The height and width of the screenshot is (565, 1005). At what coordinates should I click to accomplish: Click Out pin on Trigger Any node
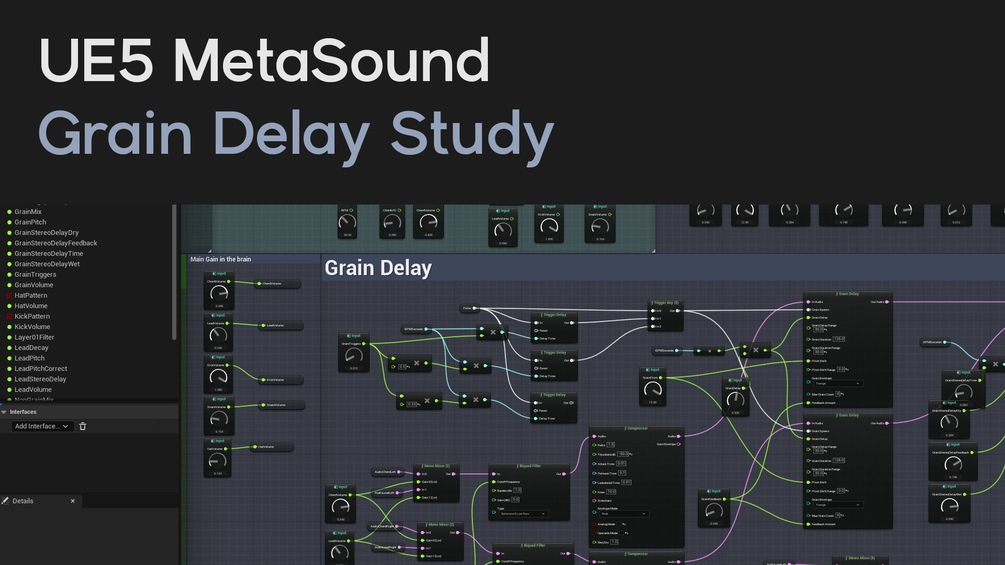point(678,311)
